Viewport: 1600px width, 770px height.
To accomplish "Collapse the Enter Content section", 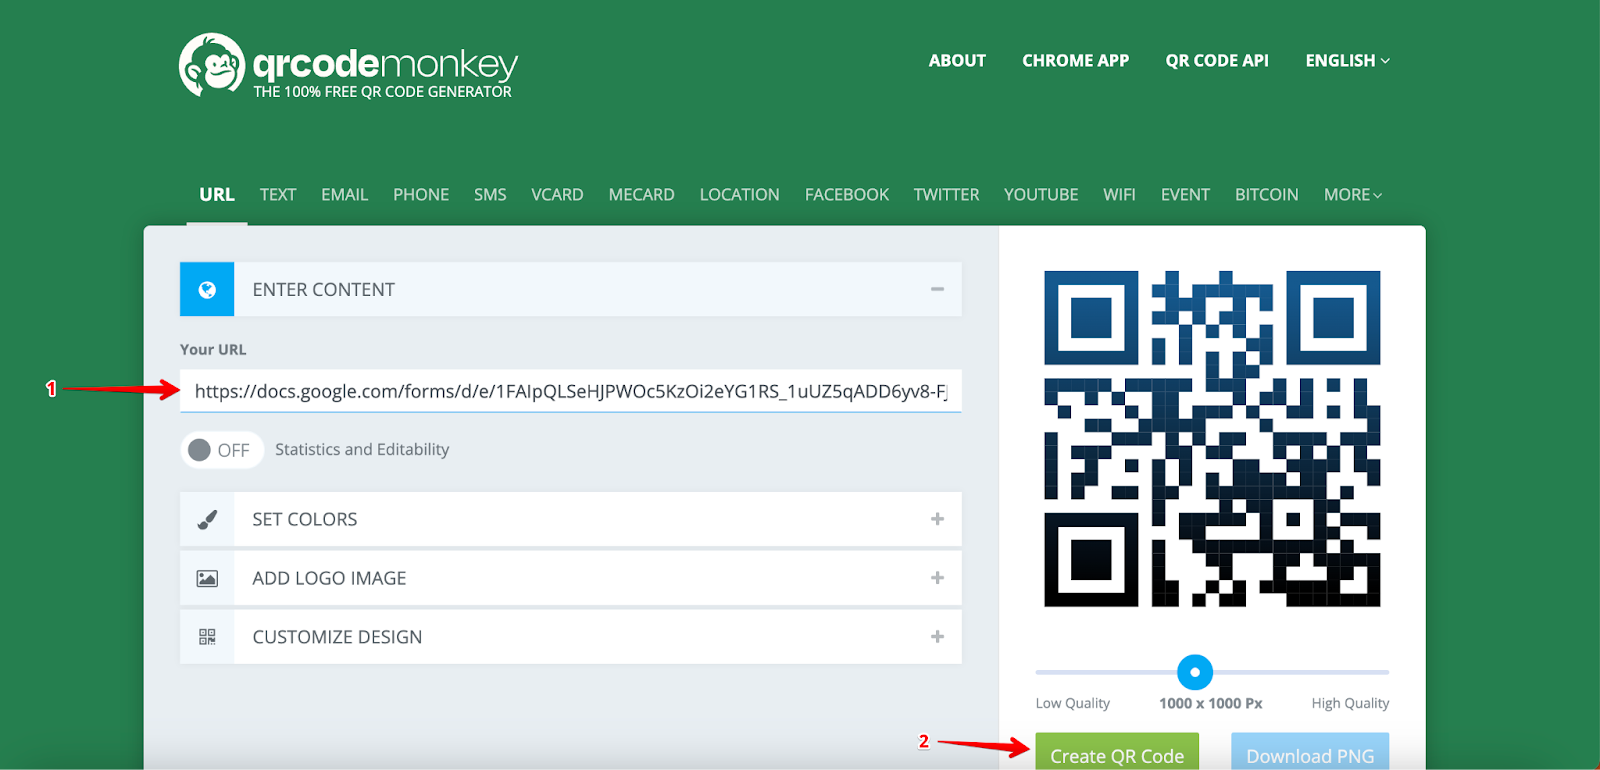I will (x=937, y=290).
